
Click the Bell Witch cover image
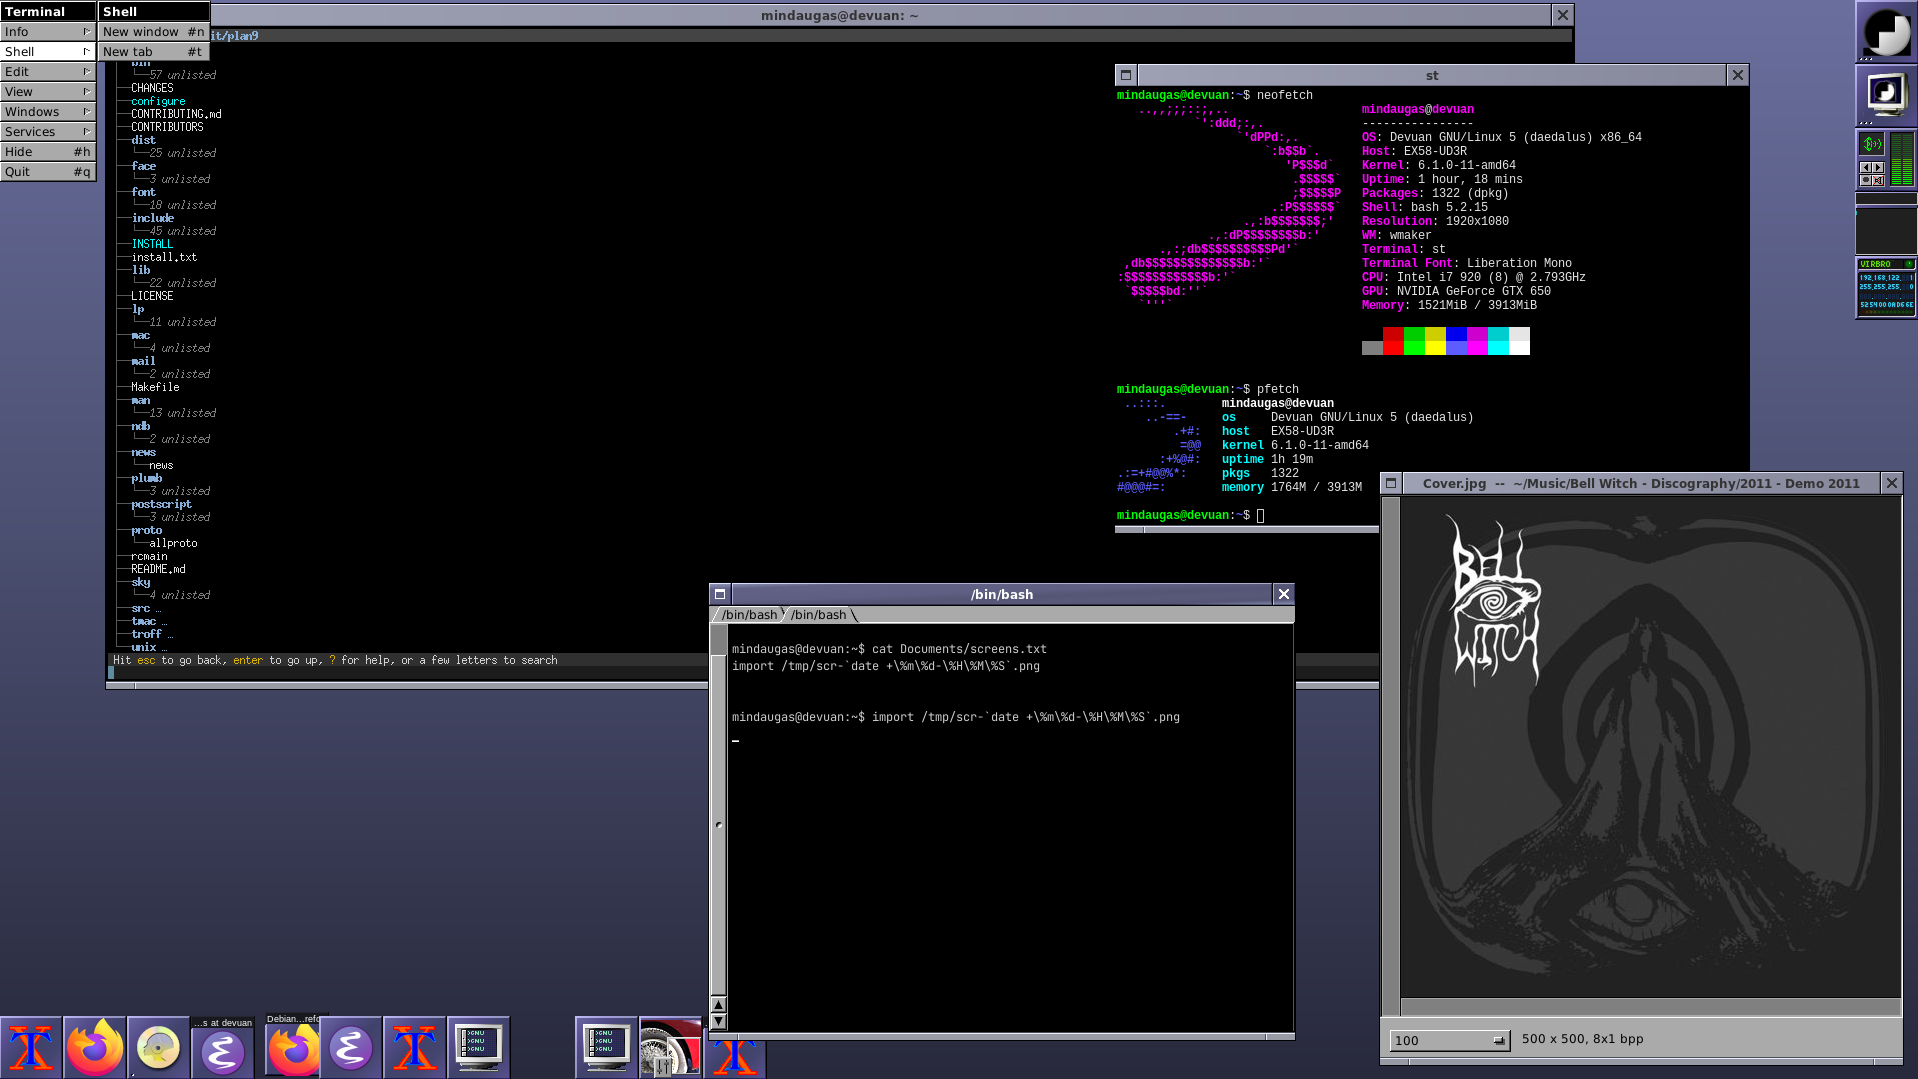point(1651,748)
